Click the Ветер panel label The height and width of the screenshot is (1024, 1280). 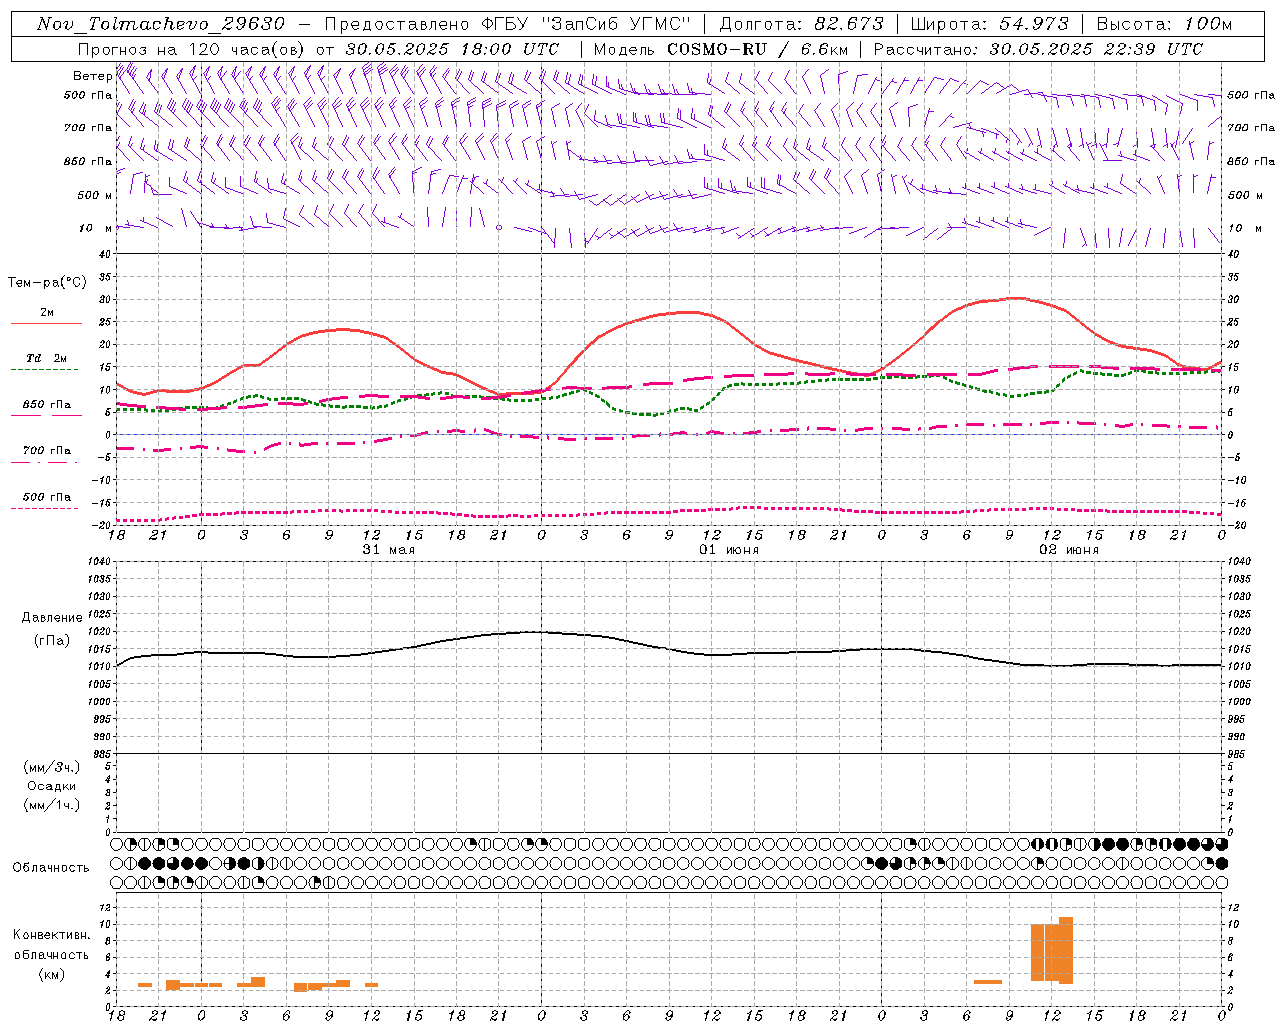tap(92, 76)
